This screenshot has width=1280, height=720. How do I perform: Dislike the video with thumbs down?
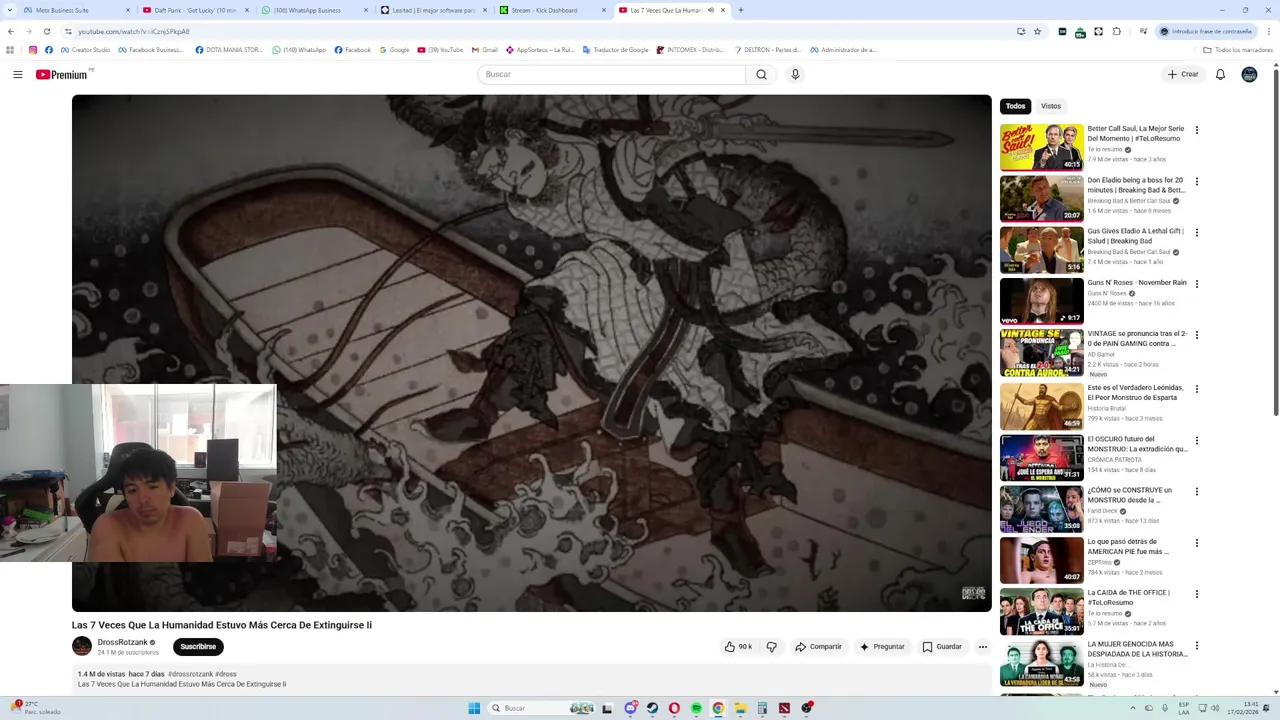point(771,647)
